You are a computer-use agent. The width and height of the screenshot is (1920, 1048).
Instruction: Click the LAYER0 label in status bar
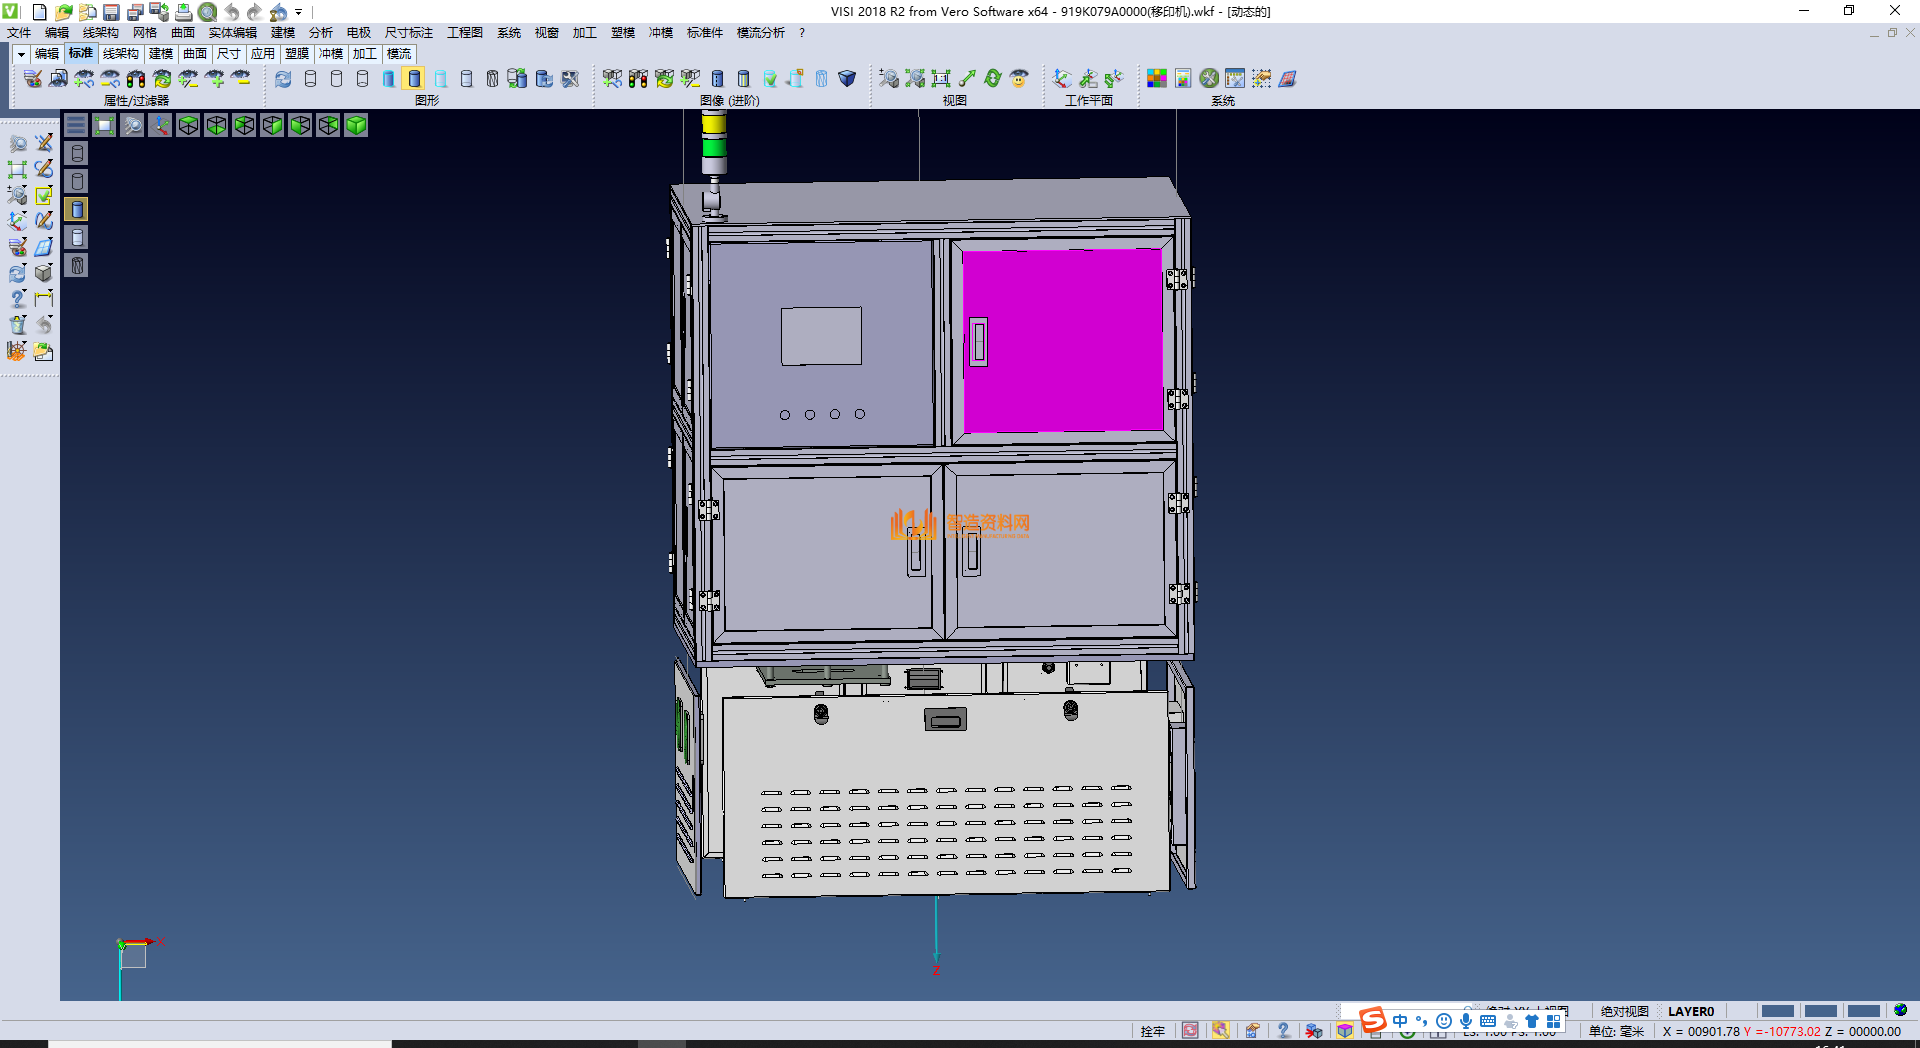[1690, 1011]
